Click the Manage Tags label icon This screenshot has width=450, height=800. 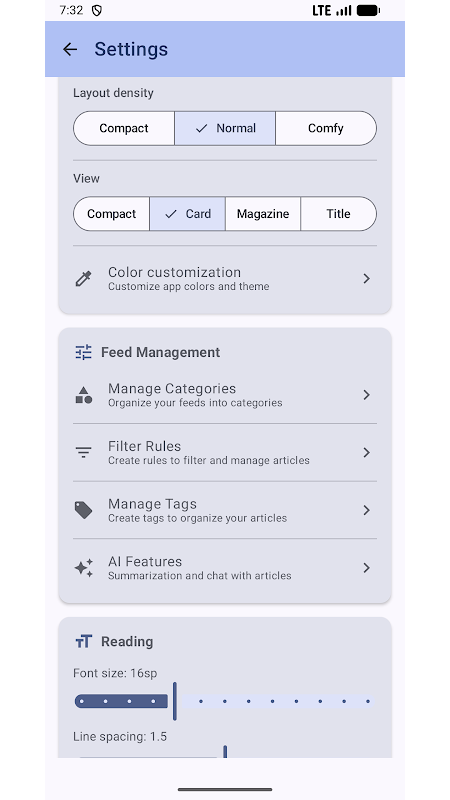click(x=83, y=510)
